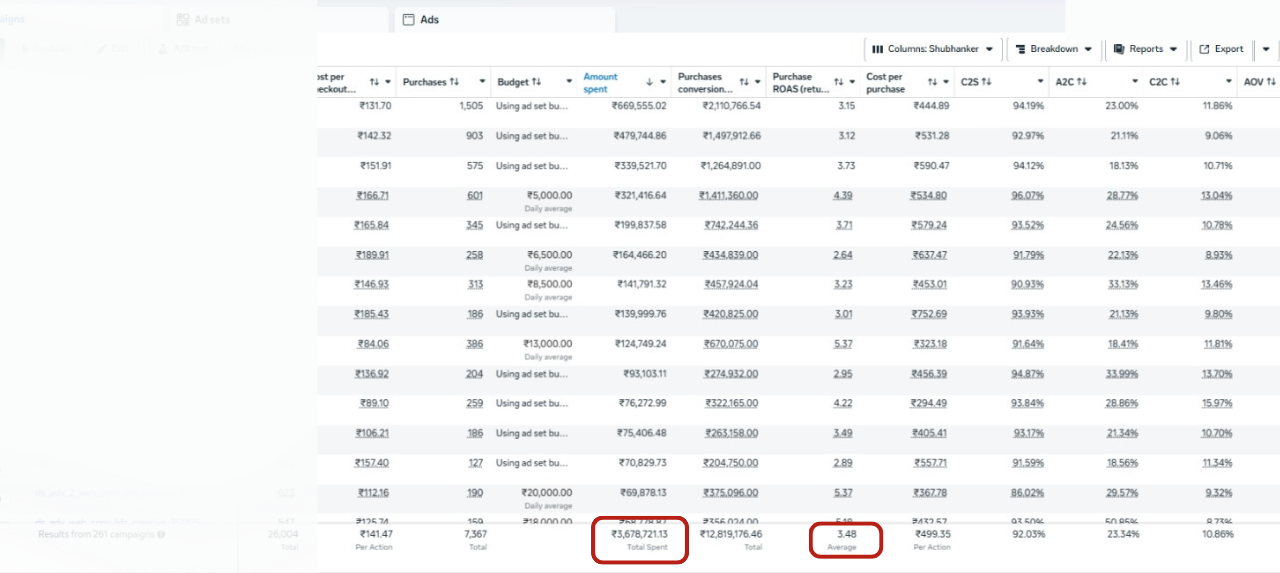Expand the caret right of Export
The image size is (1280, 573).
click(1266, 49)
